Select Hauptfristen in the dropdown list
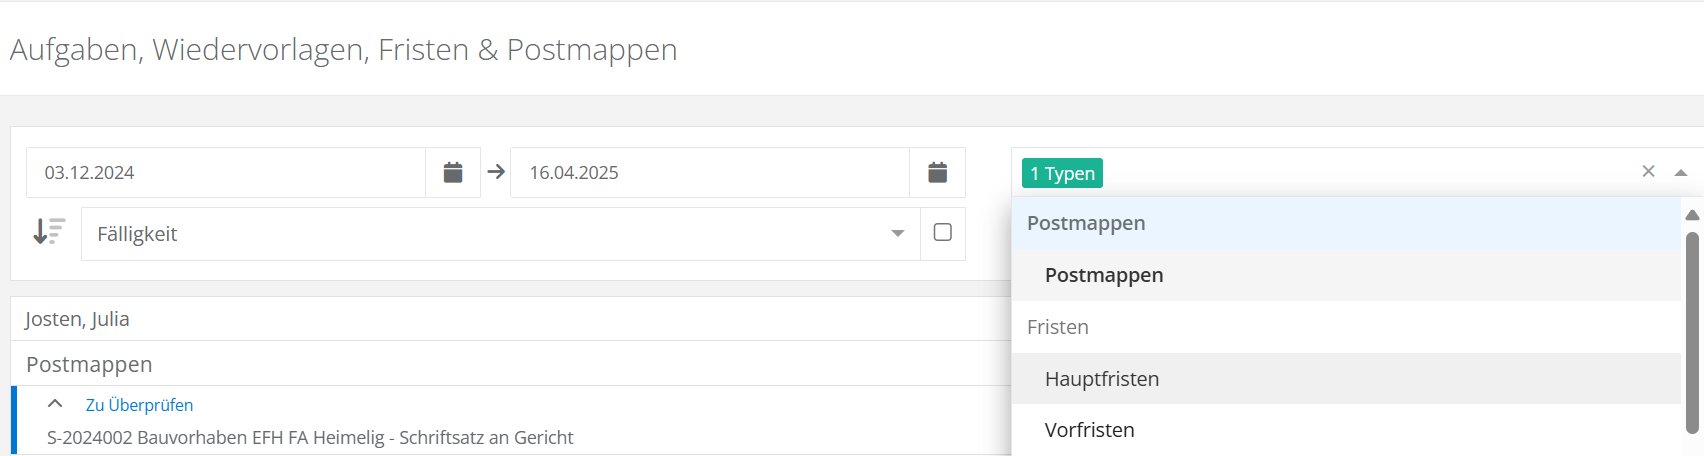 (1102, 379)
